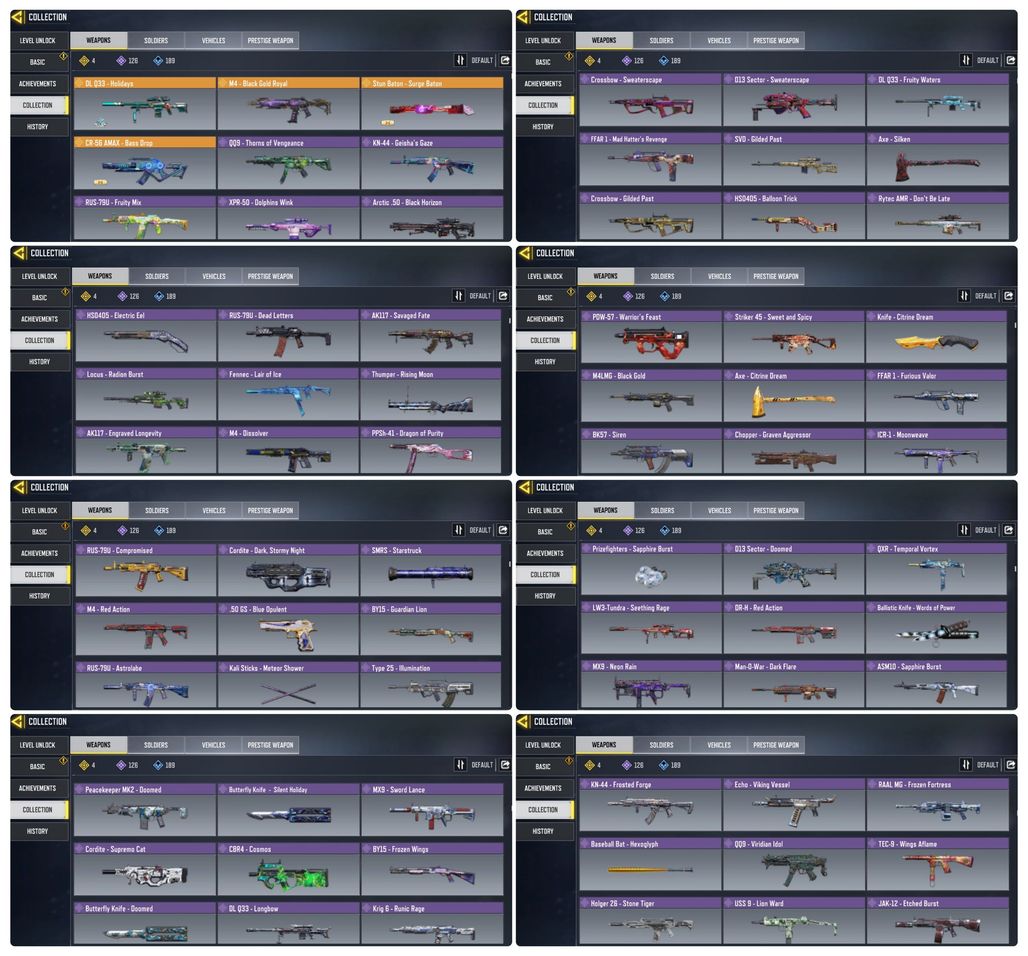Select Weapons tab in the PDW-57 Warrior's Feast panel
The image size is (1028, 956).
coord(606,276)
